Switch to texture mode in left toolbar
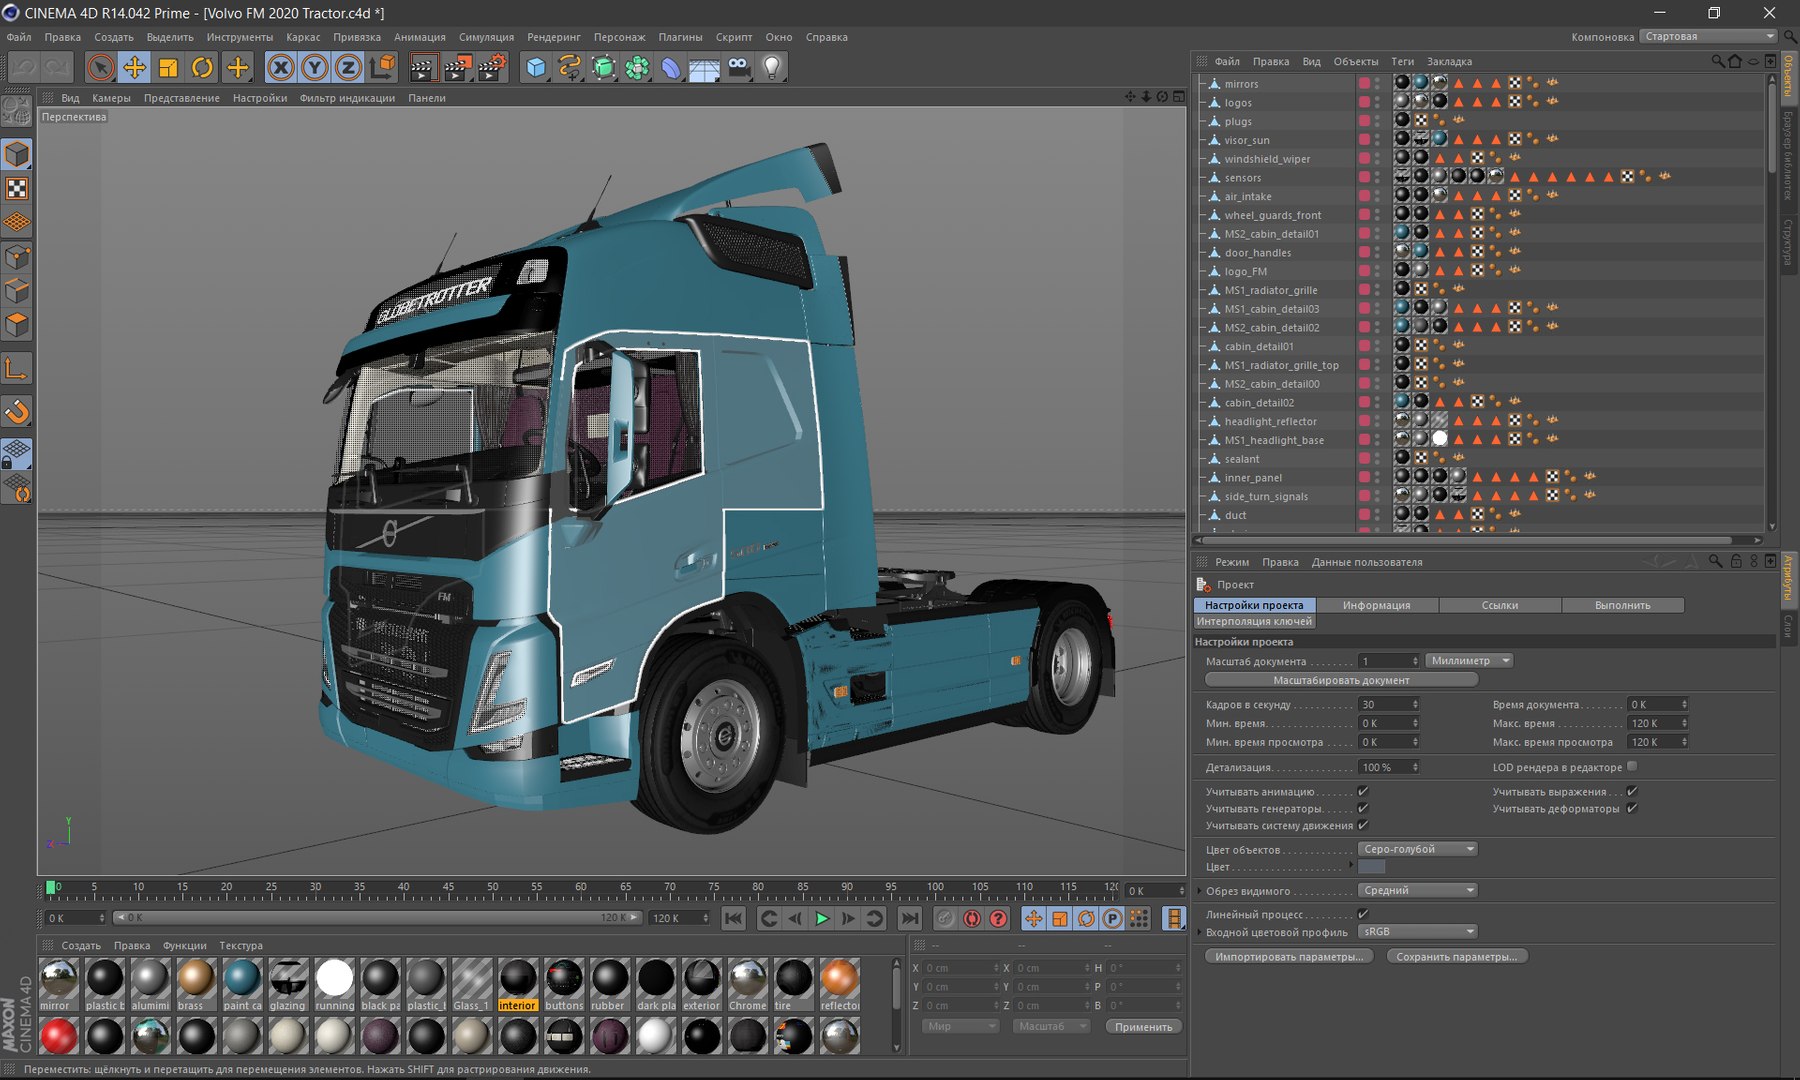The height and width of the screenshot is (1080, 1800). (x=17, y=188)
